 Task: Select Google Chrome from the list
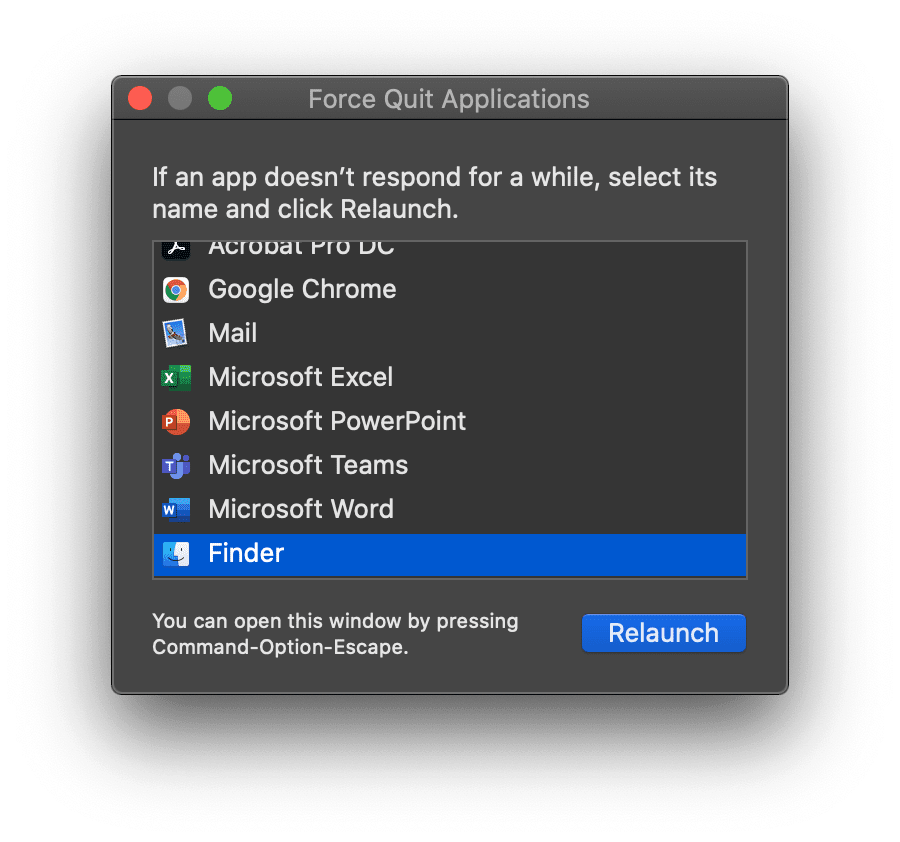301,289
